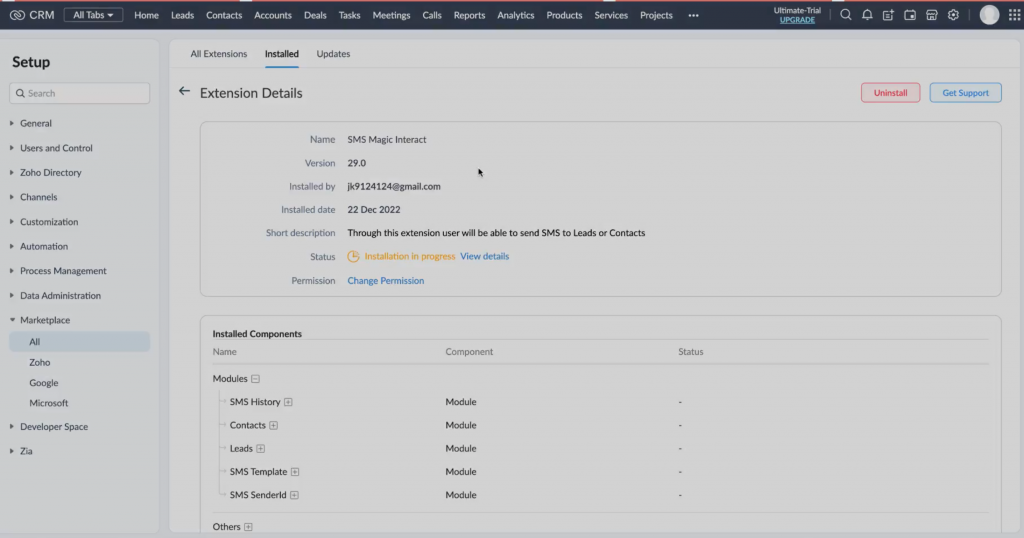Expand the Contacts module row
Viewport: 1024px width, 538px height.
pos(274,425)
